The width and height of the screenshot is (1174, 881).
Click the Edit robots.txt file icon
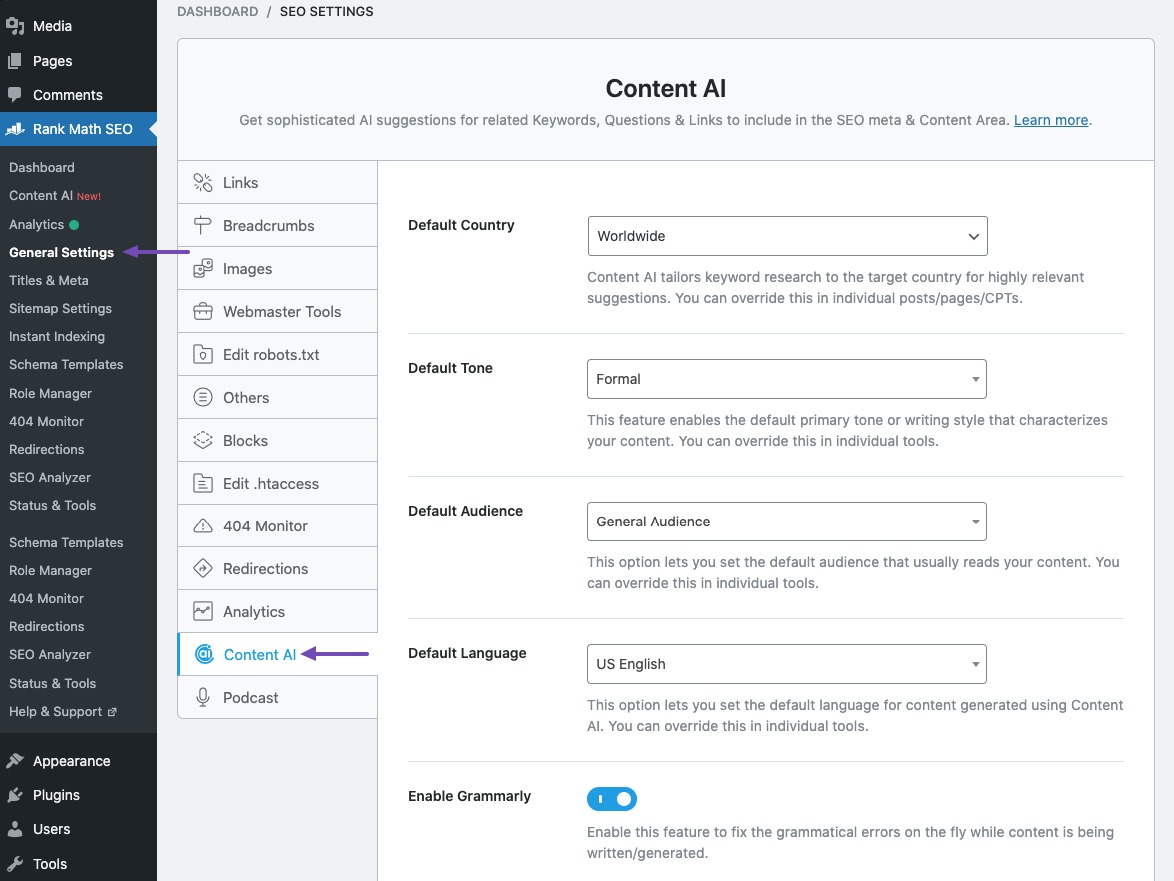[x=203, y=355]
